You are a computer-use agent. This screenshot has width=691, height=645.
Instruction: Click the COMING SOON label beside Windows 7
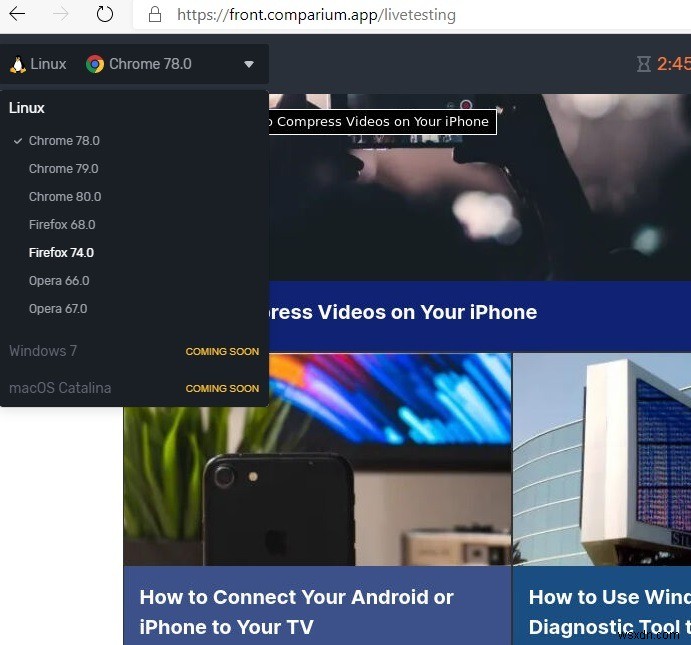point(222,352)
